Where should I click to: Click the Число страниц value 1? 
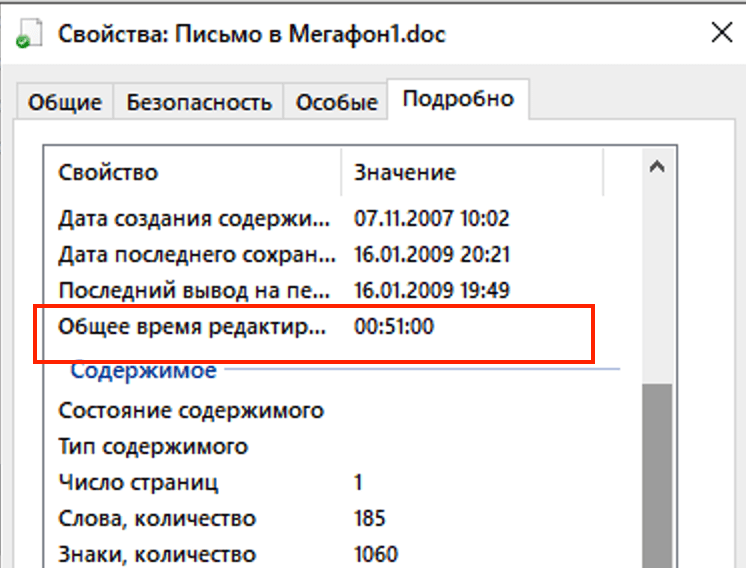(358, 482)
